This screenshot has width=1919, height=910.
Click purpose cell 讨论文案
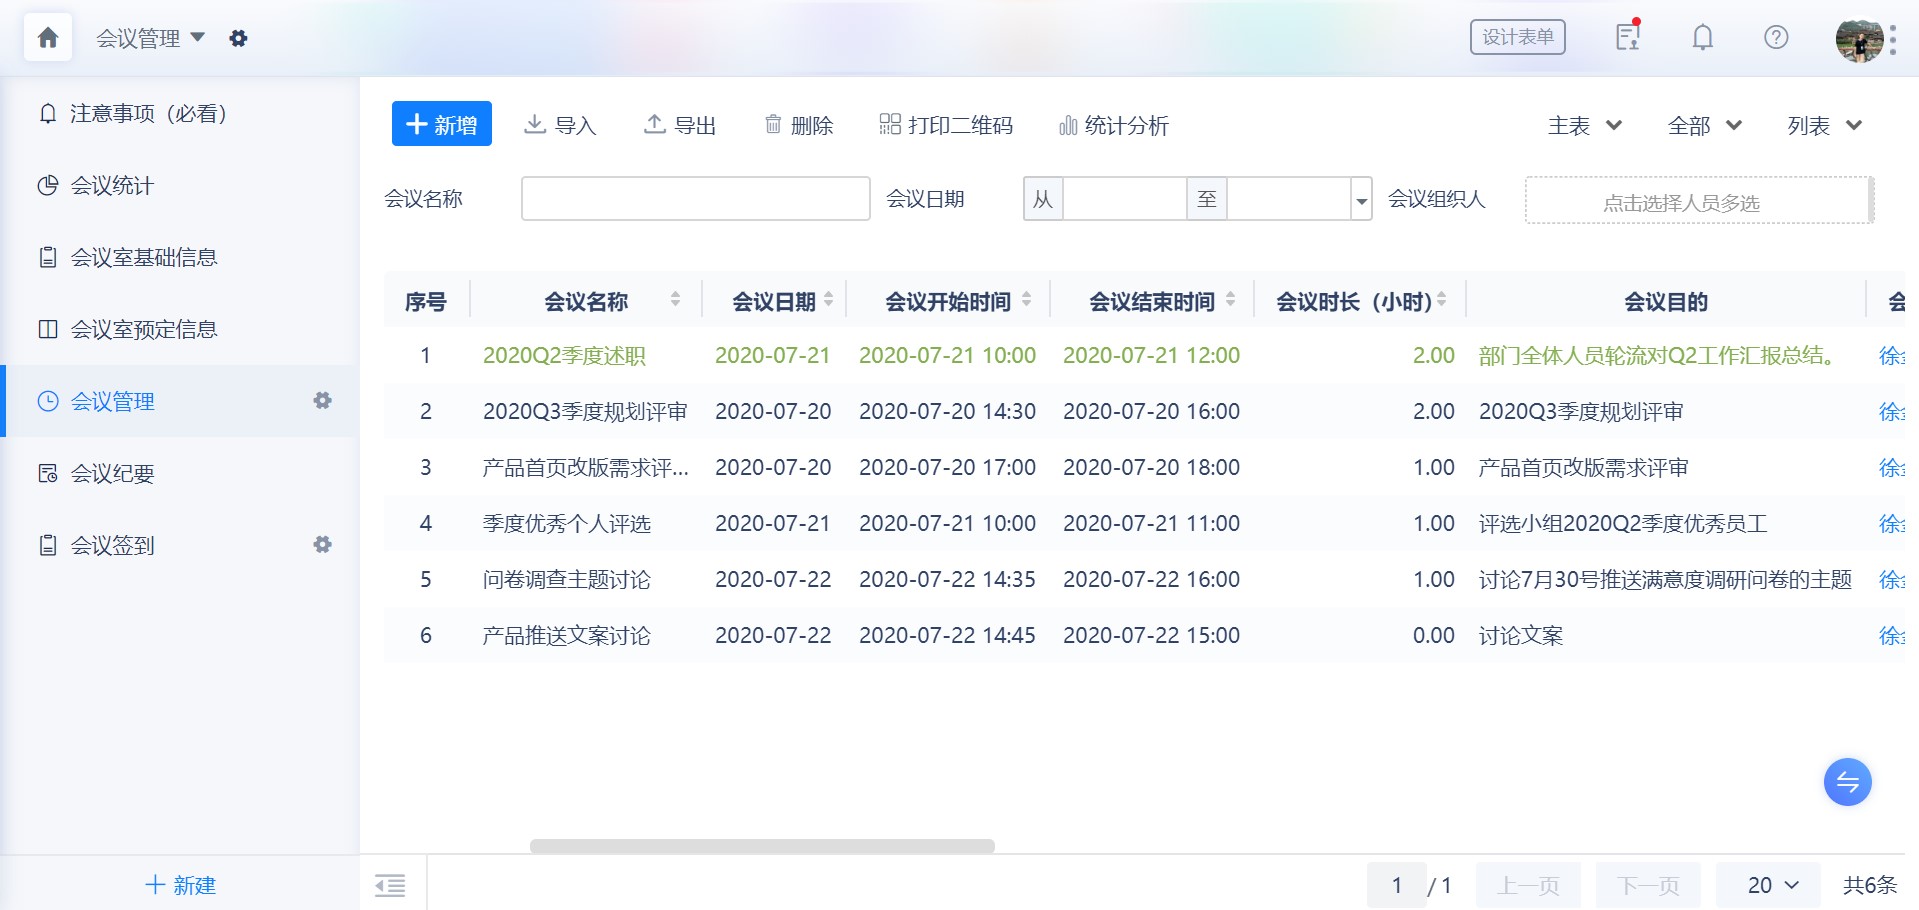pyautogui.click(x=1520, y=636)
